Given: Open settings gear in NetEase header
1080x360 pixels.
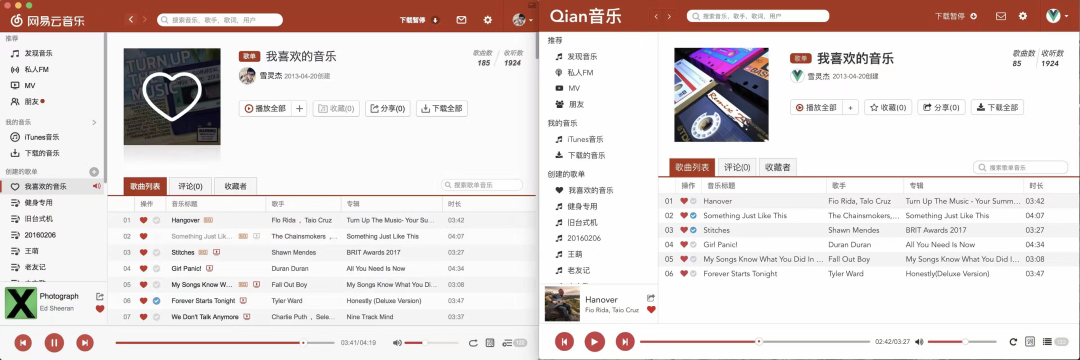Looking at the screenshot, I should click(488, 20).
